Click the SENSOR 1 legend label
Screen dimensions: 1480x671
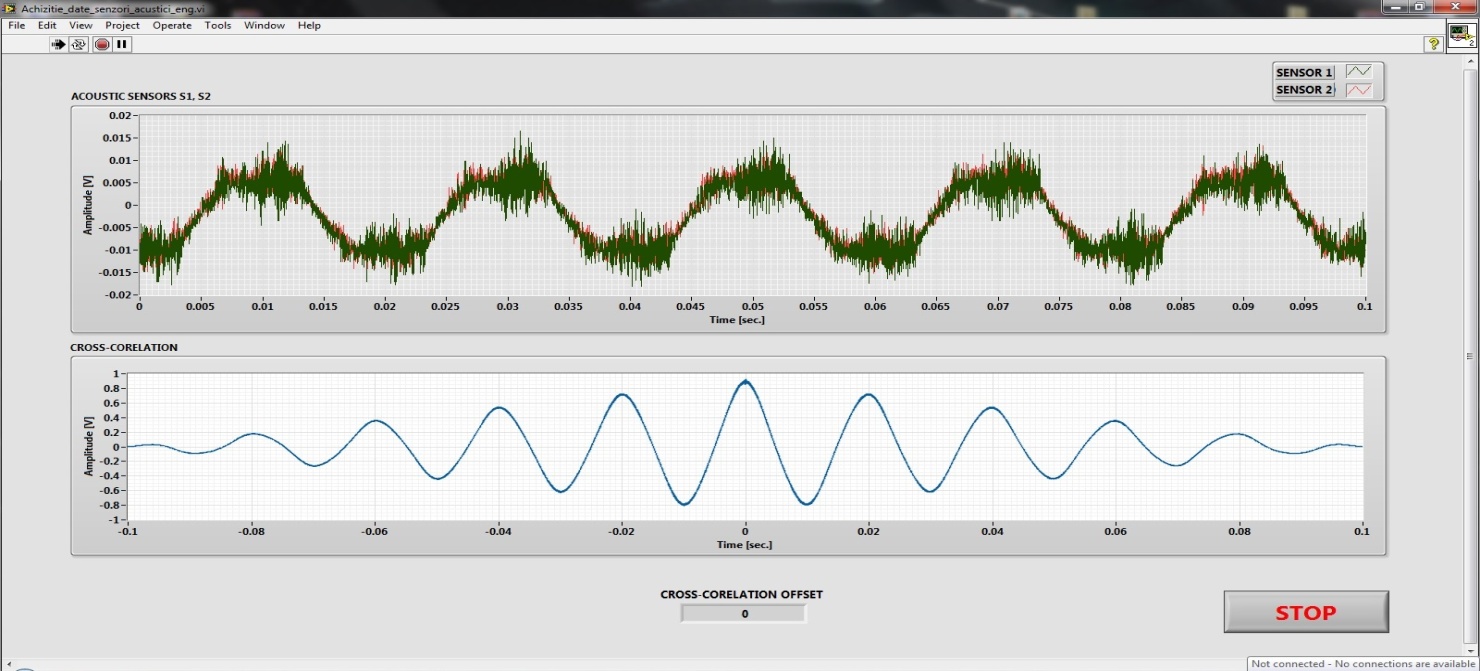(x=1304, y=72)
